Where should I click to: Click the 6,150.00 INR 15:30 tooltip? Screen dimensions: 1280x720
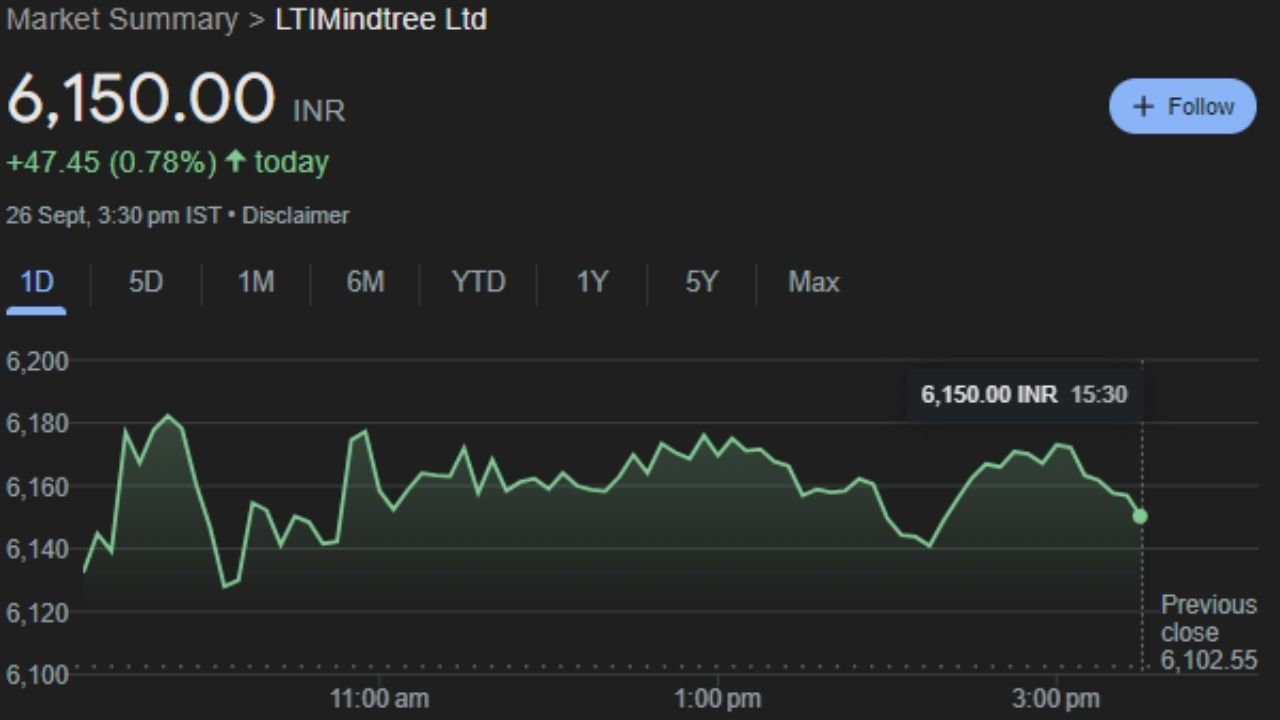(1023, 394)
